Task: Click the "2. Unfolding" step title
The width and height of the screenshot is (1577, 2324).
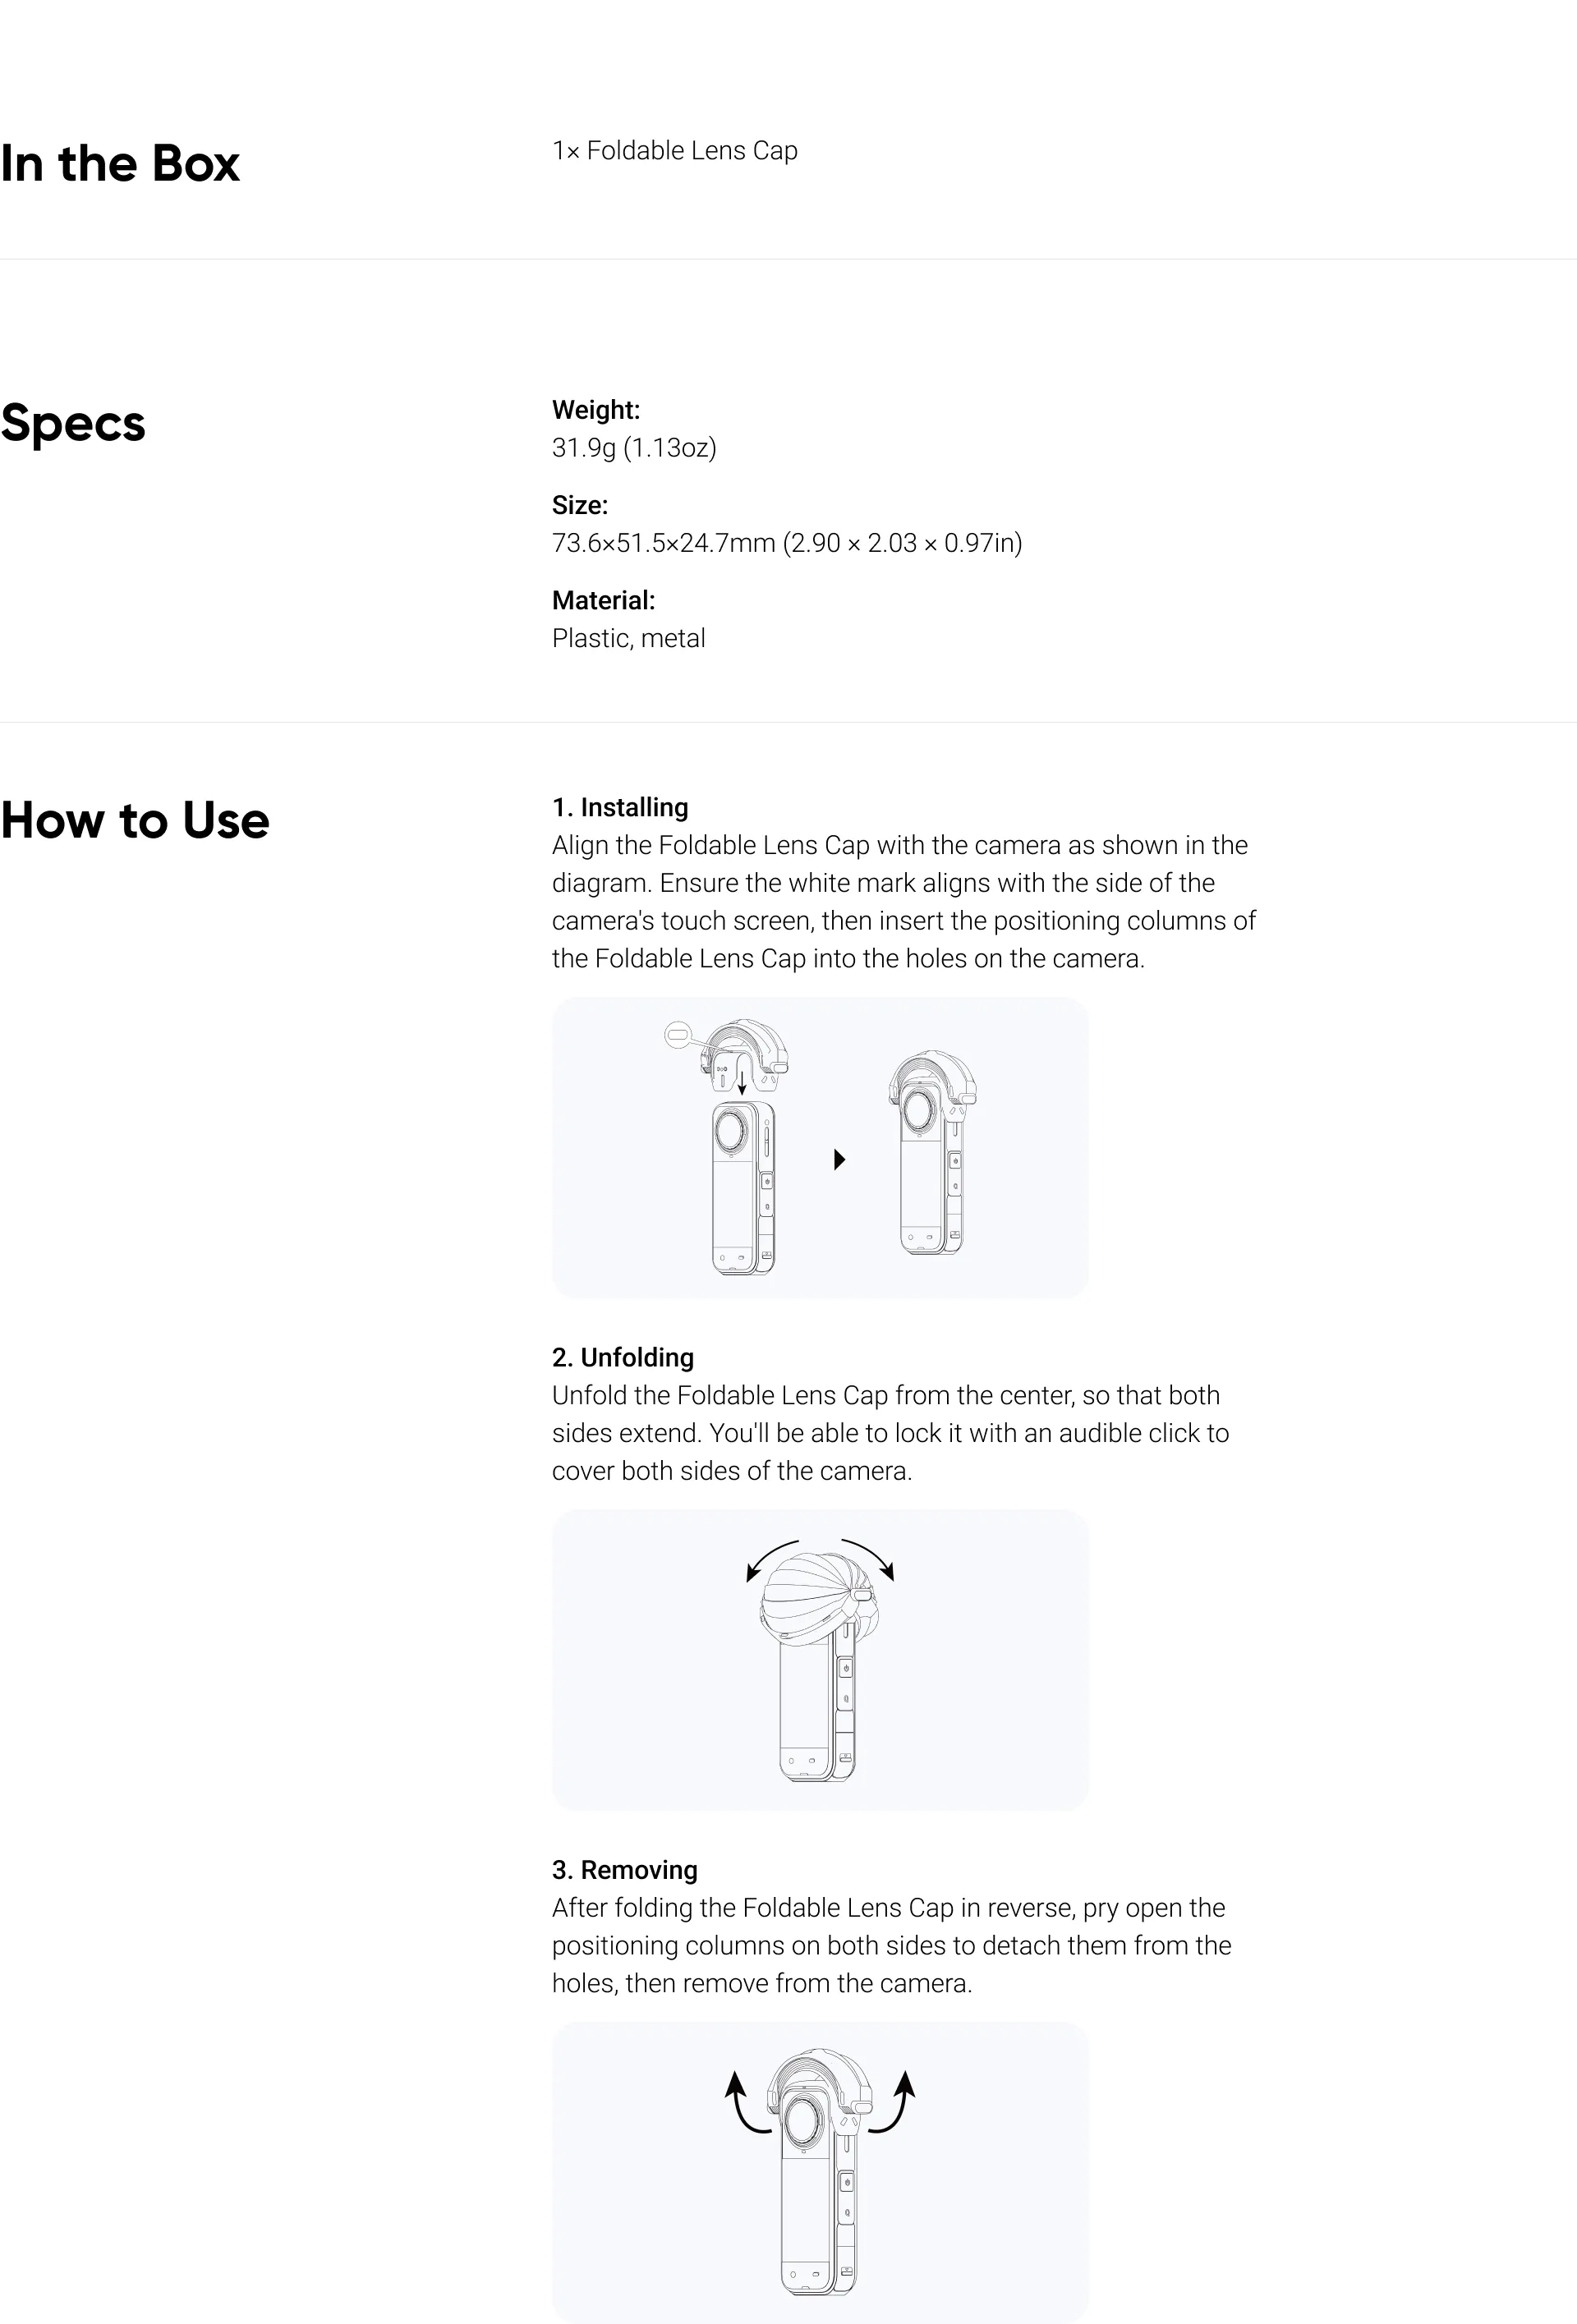Action: pos(622,1357)
